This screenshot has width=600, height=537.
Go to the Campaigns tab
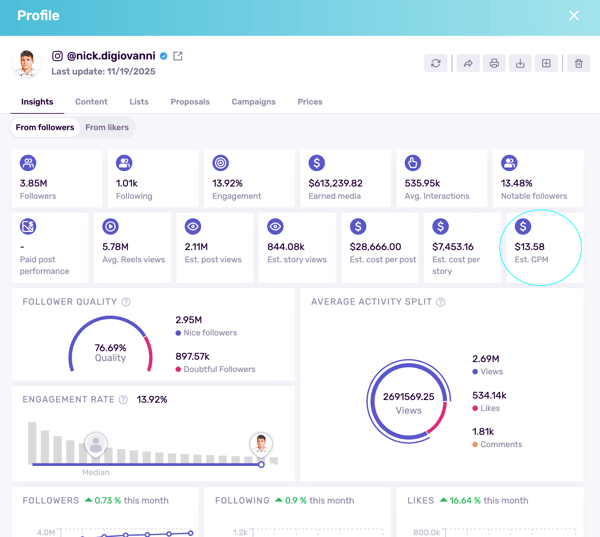(x=253, y=102)
